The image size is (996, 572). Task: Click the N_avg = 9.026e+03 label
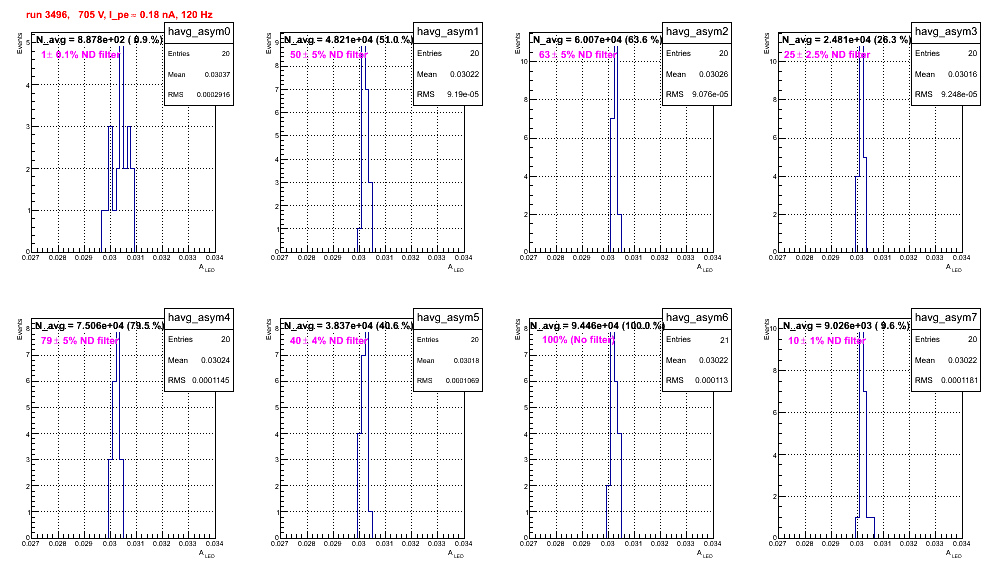tap(846, 326)
